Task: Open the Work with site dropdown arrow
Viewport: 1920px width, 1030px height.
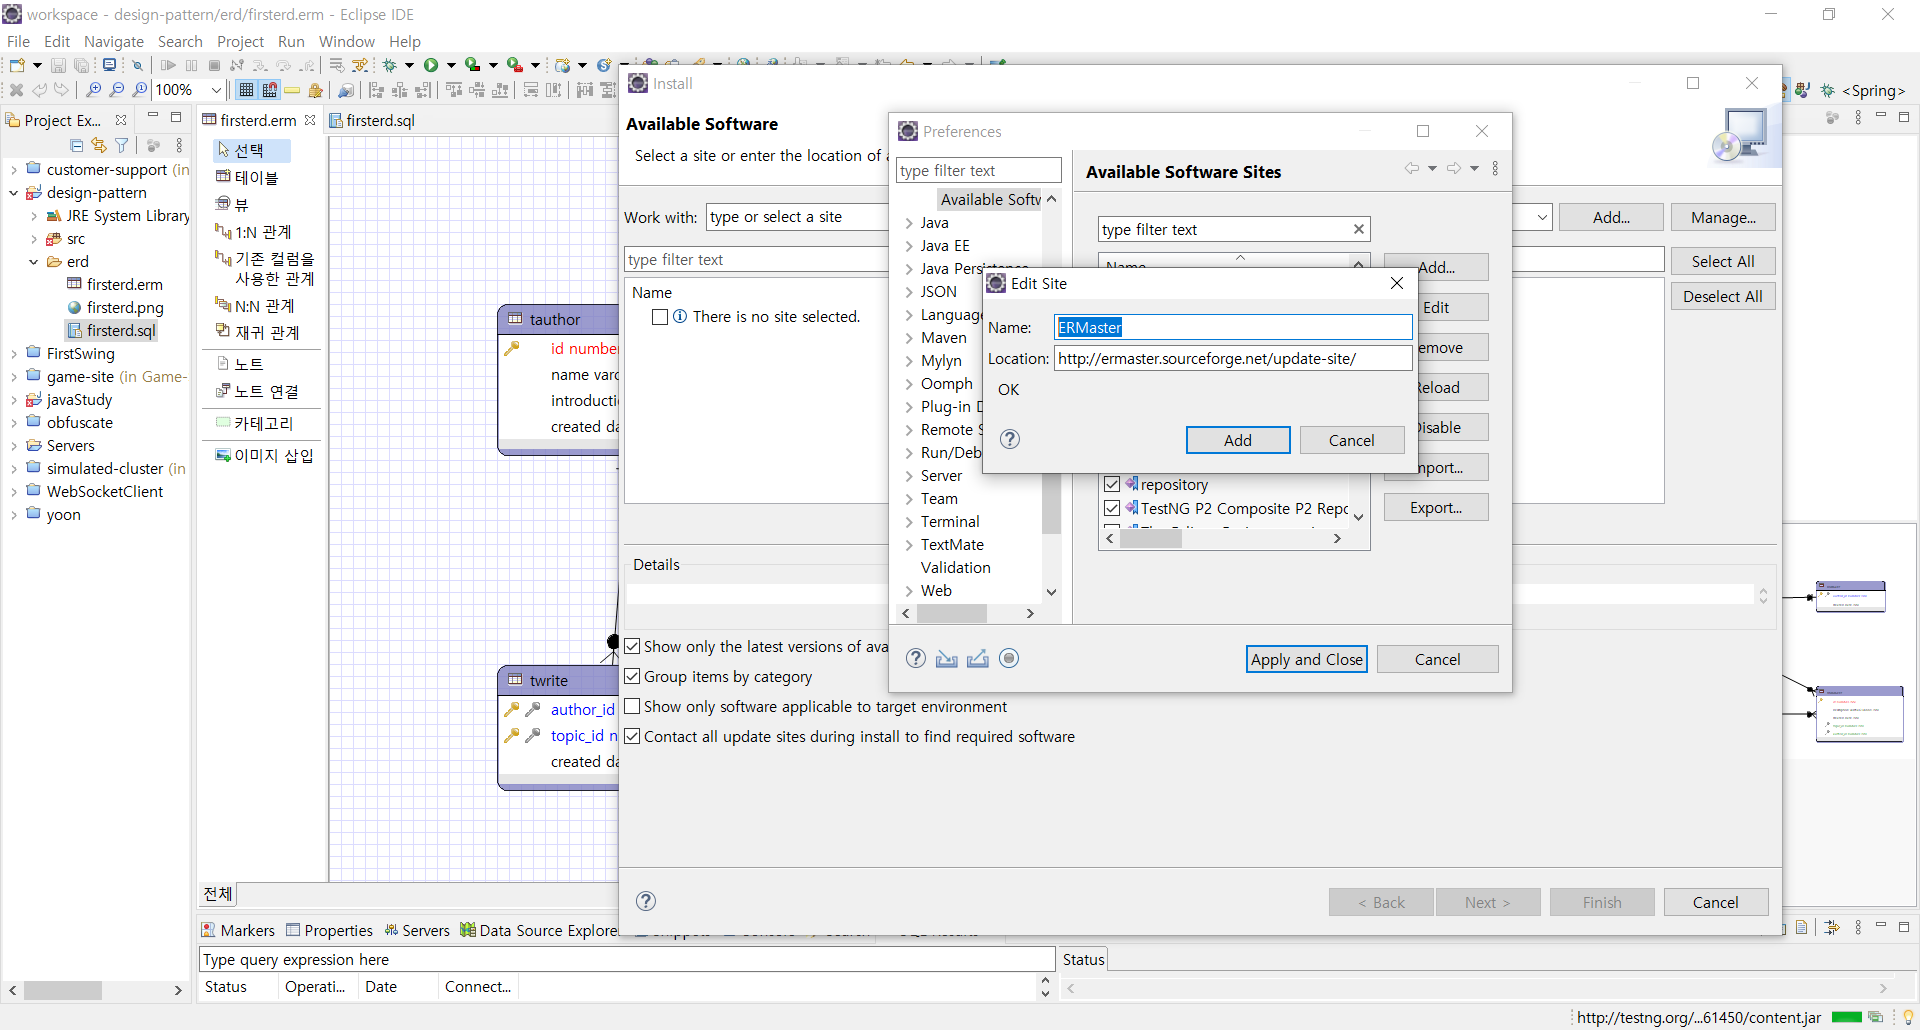Action: [x=1542, y=217]
